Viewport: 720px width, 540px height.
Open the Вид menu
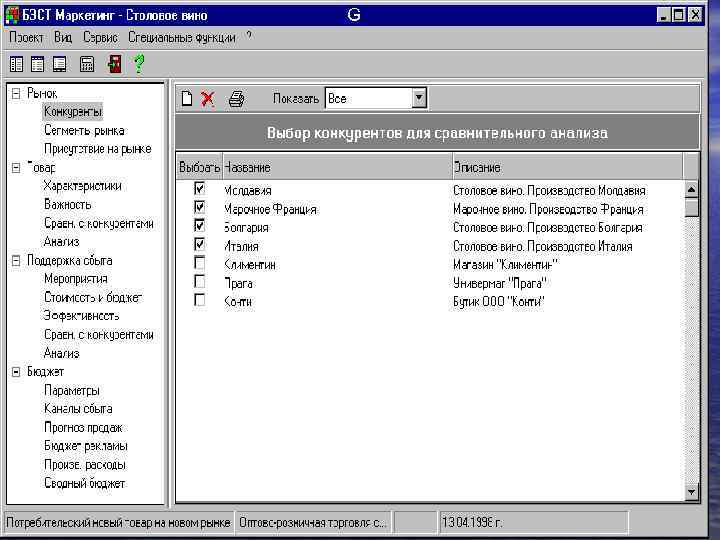coord(63,37)
